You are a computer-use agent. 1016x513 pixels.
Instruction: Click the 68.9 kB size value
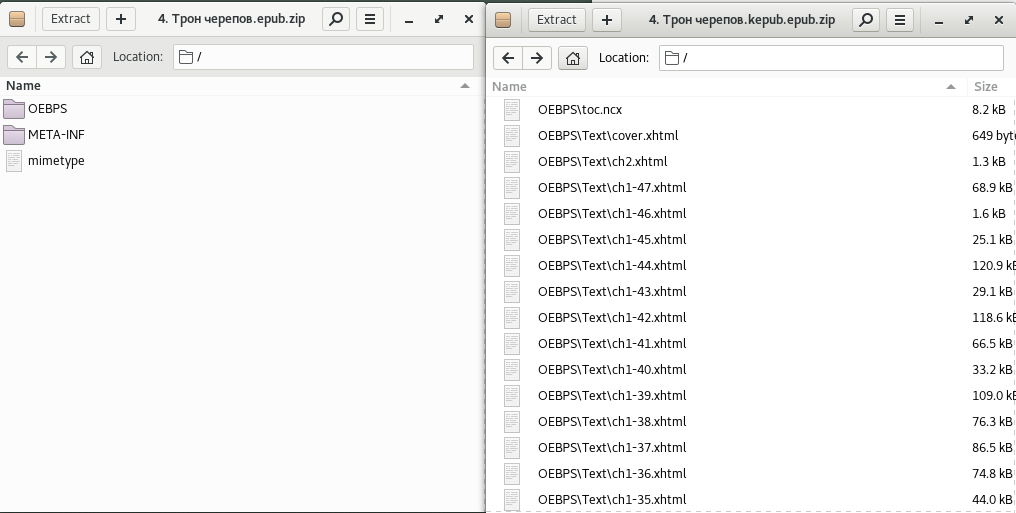(992, 187)
